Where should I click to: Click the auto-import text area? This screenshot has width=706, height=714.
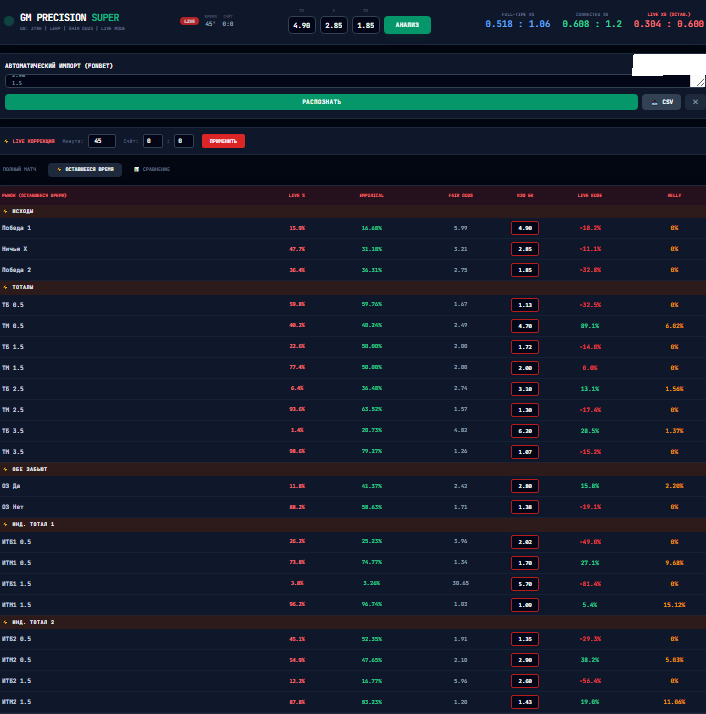(x=347, y=81)
